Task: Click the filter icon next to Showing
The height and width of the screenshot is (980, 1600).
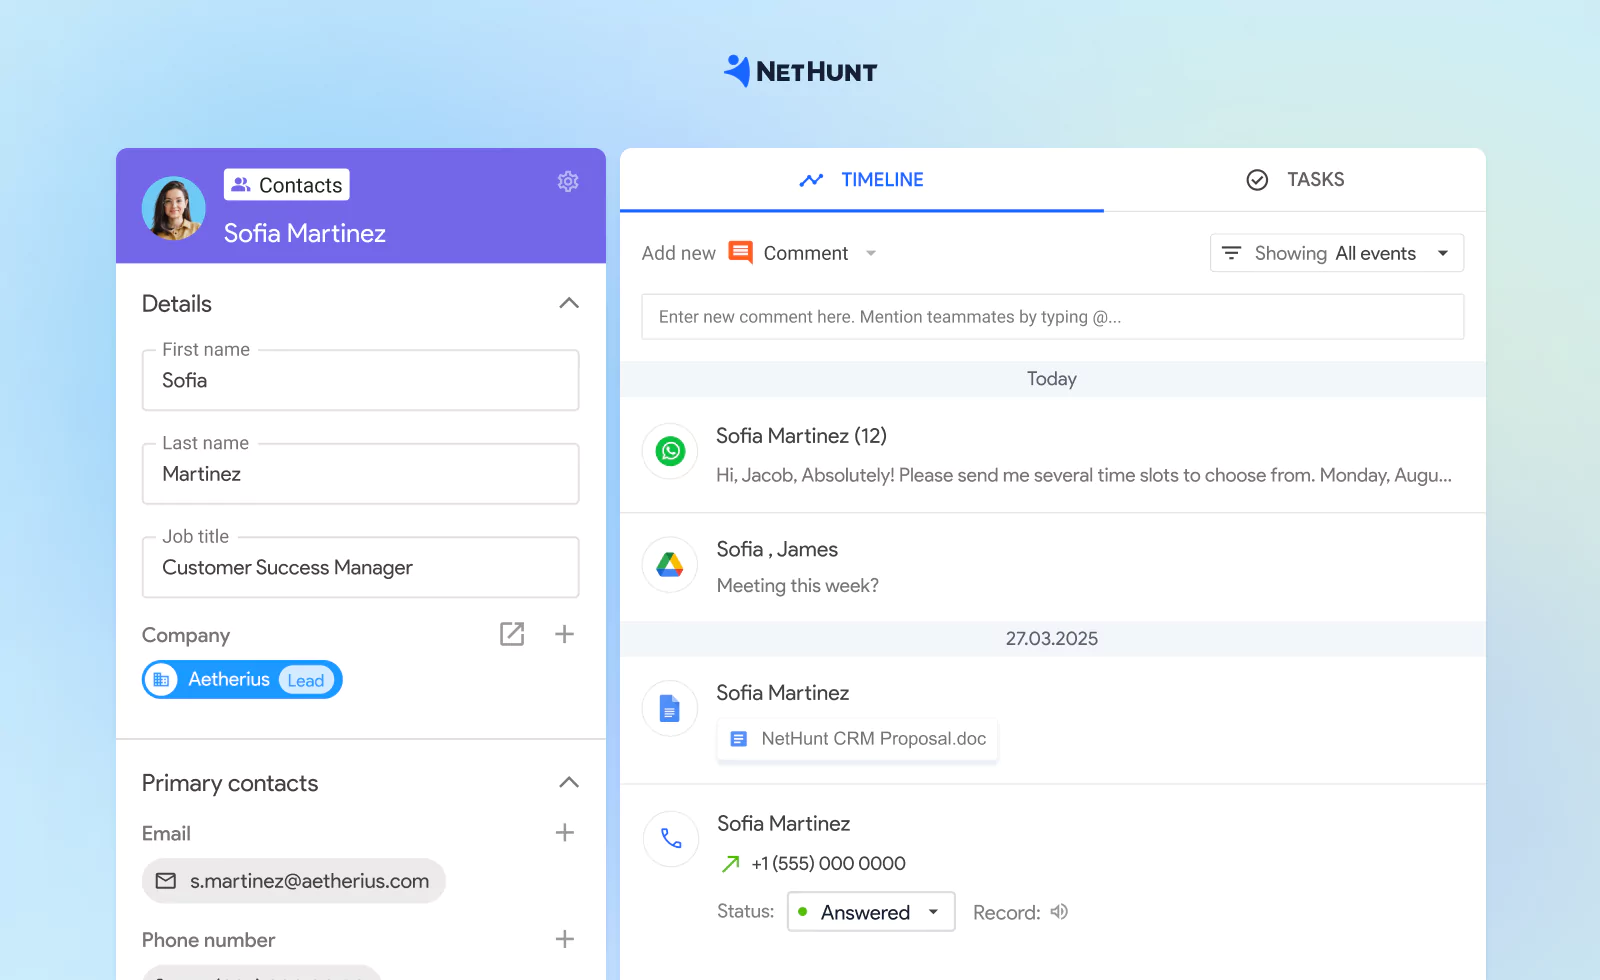Action: (x=1231, y=252)
